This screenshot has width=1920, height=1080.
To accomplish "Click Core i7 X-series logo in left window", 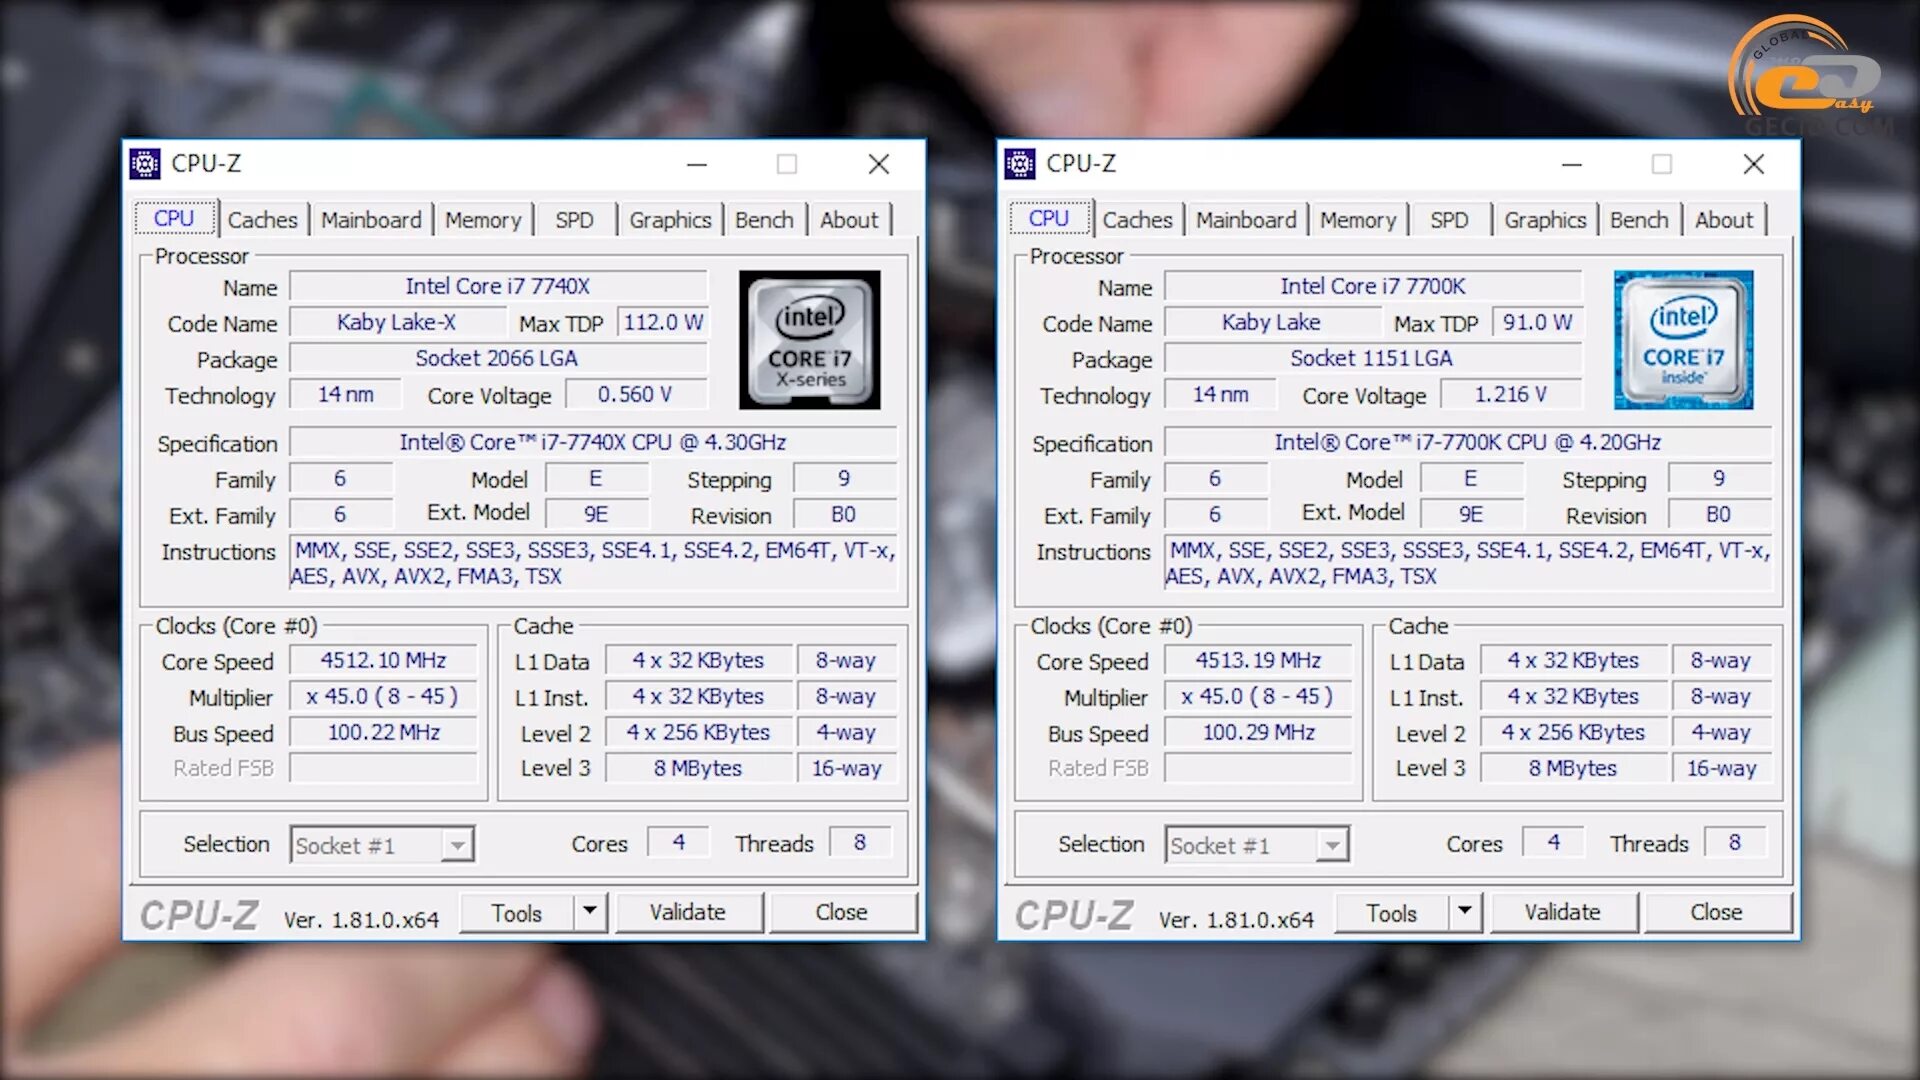I will click(x=810, y=340).
